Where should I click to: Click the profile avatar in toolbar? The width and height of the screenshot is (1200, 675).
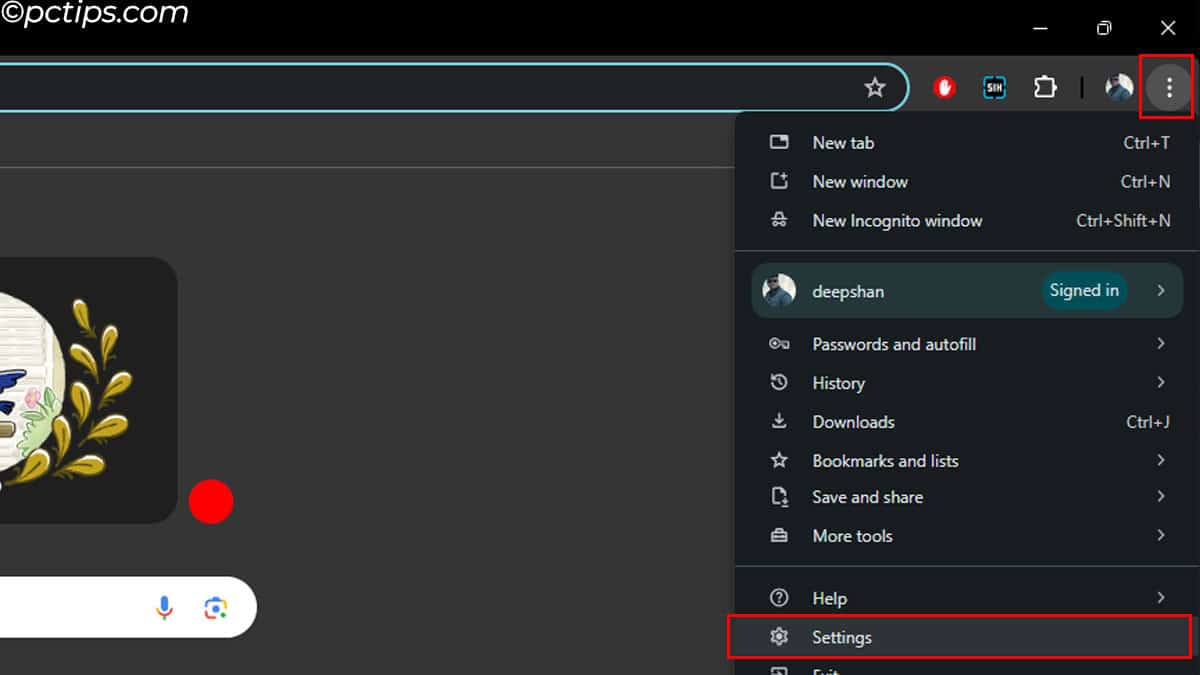pos(1119,88)
